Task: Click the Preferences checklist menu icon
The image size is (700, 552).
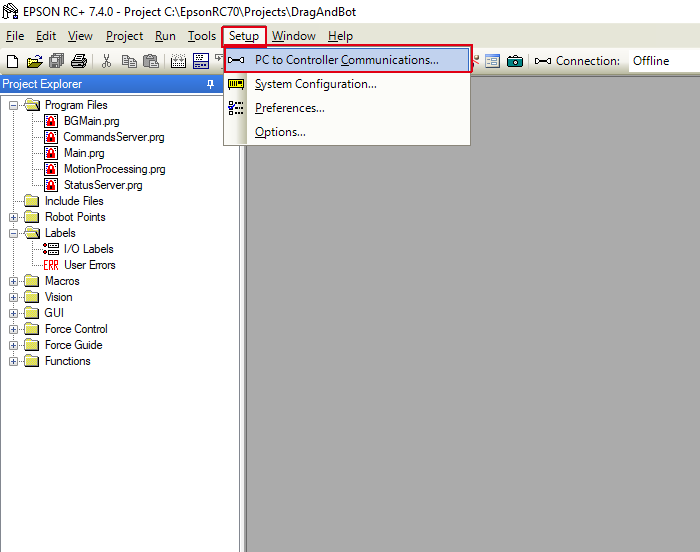Action: tap(236, 108)
